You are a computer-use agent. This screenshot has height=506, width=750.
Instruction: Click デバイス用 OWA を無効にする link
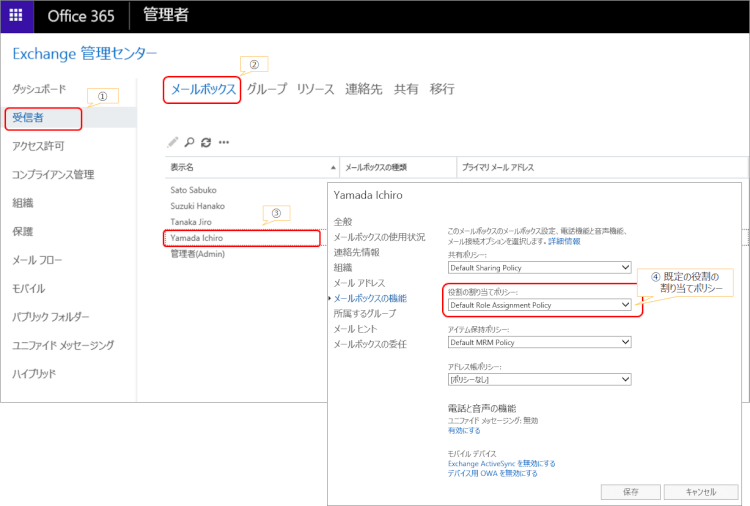click(493, 473)
